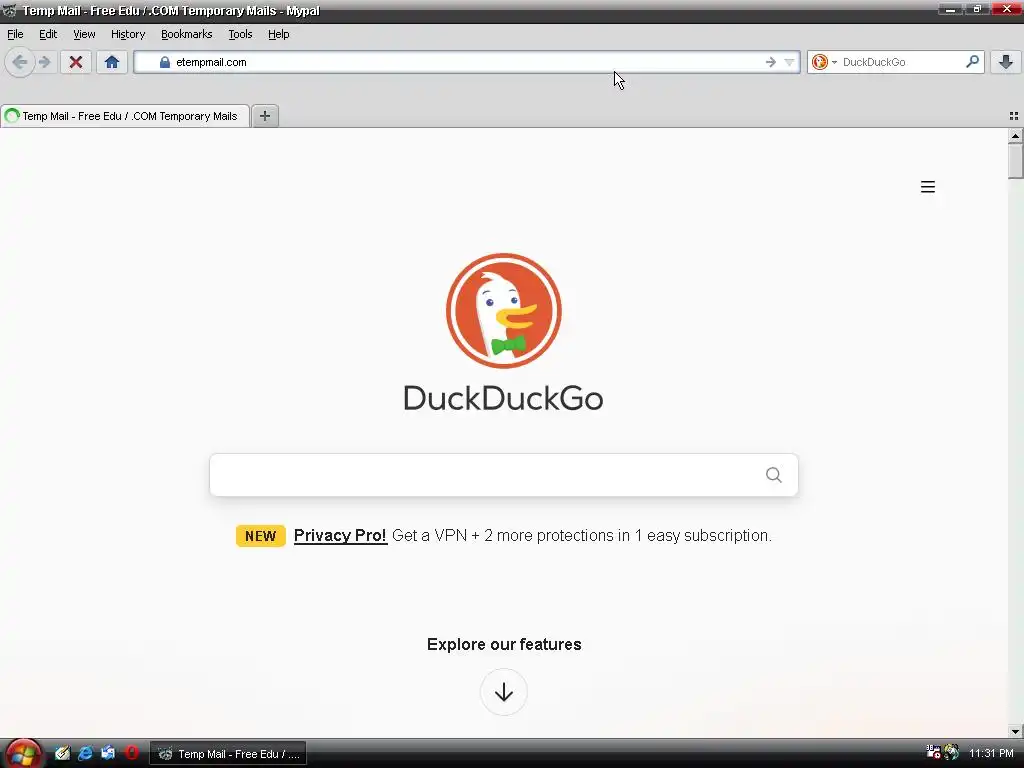Click the DuckDuckGo duck logo

pos(504,311)
